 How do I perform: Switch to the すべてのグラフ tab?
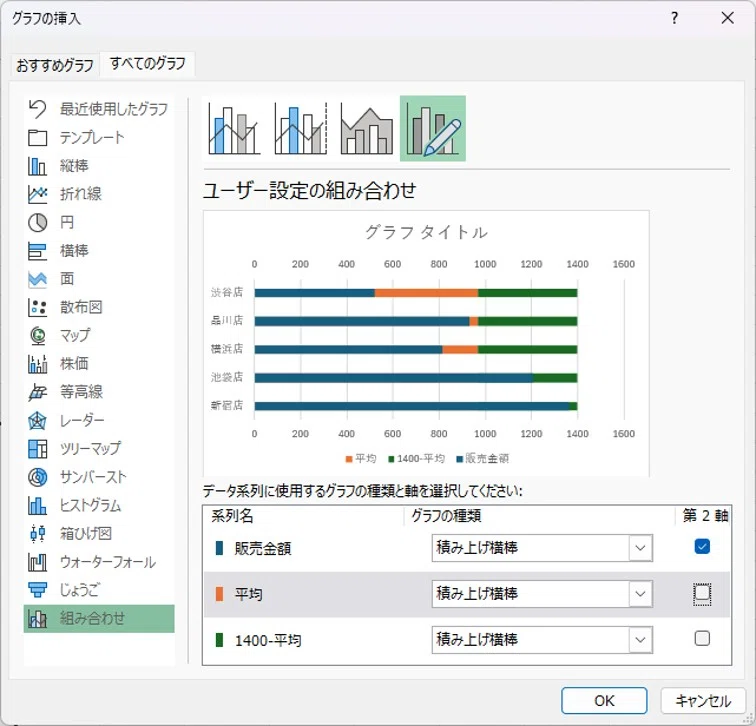(x=148, y=64)
